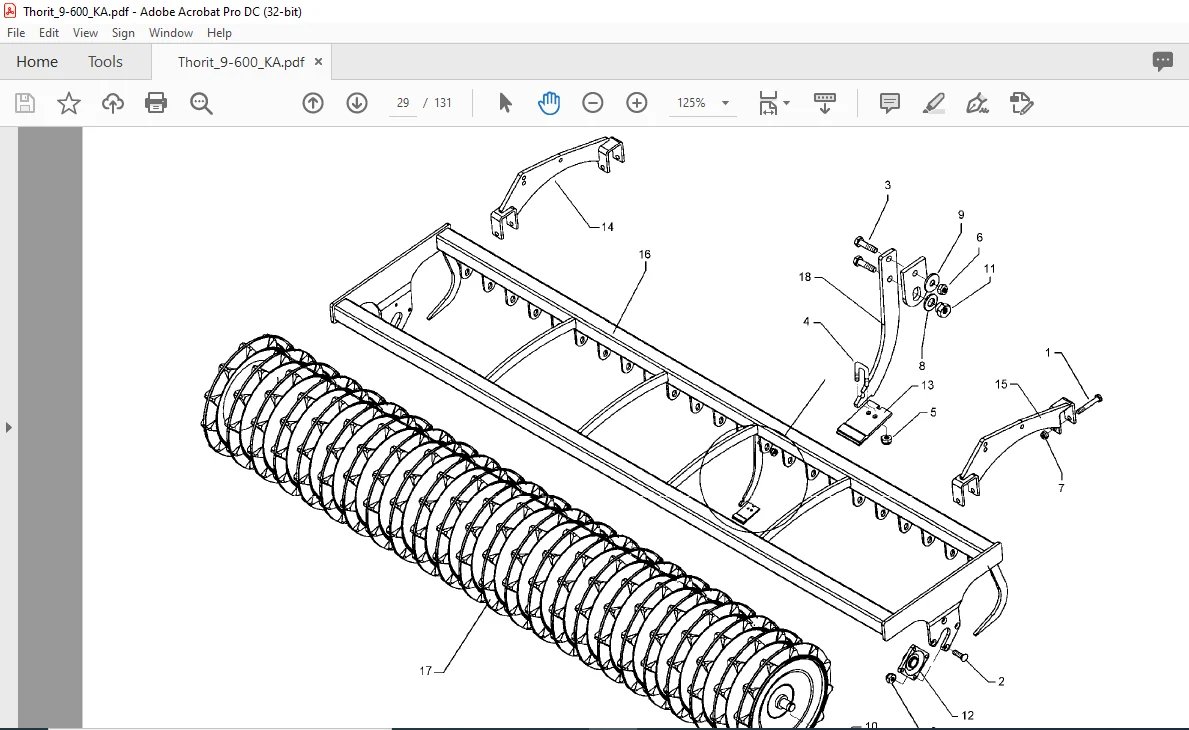Click the page number field showing 29

click(403, 103)
